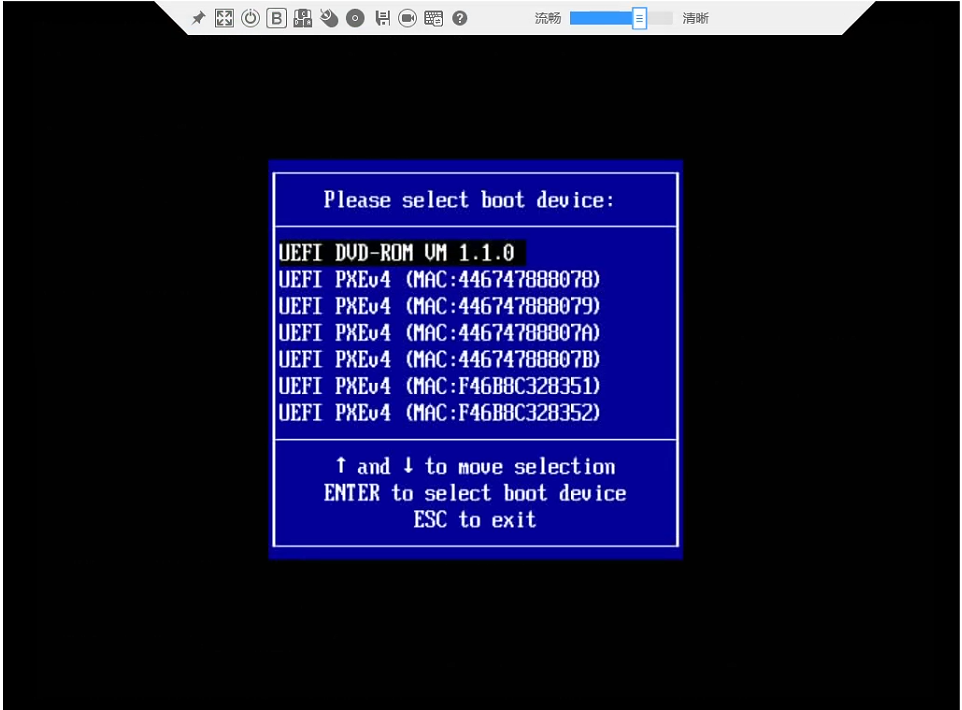Select PXEv4 entry with MAC F46B8C328352

click(439, 413)
